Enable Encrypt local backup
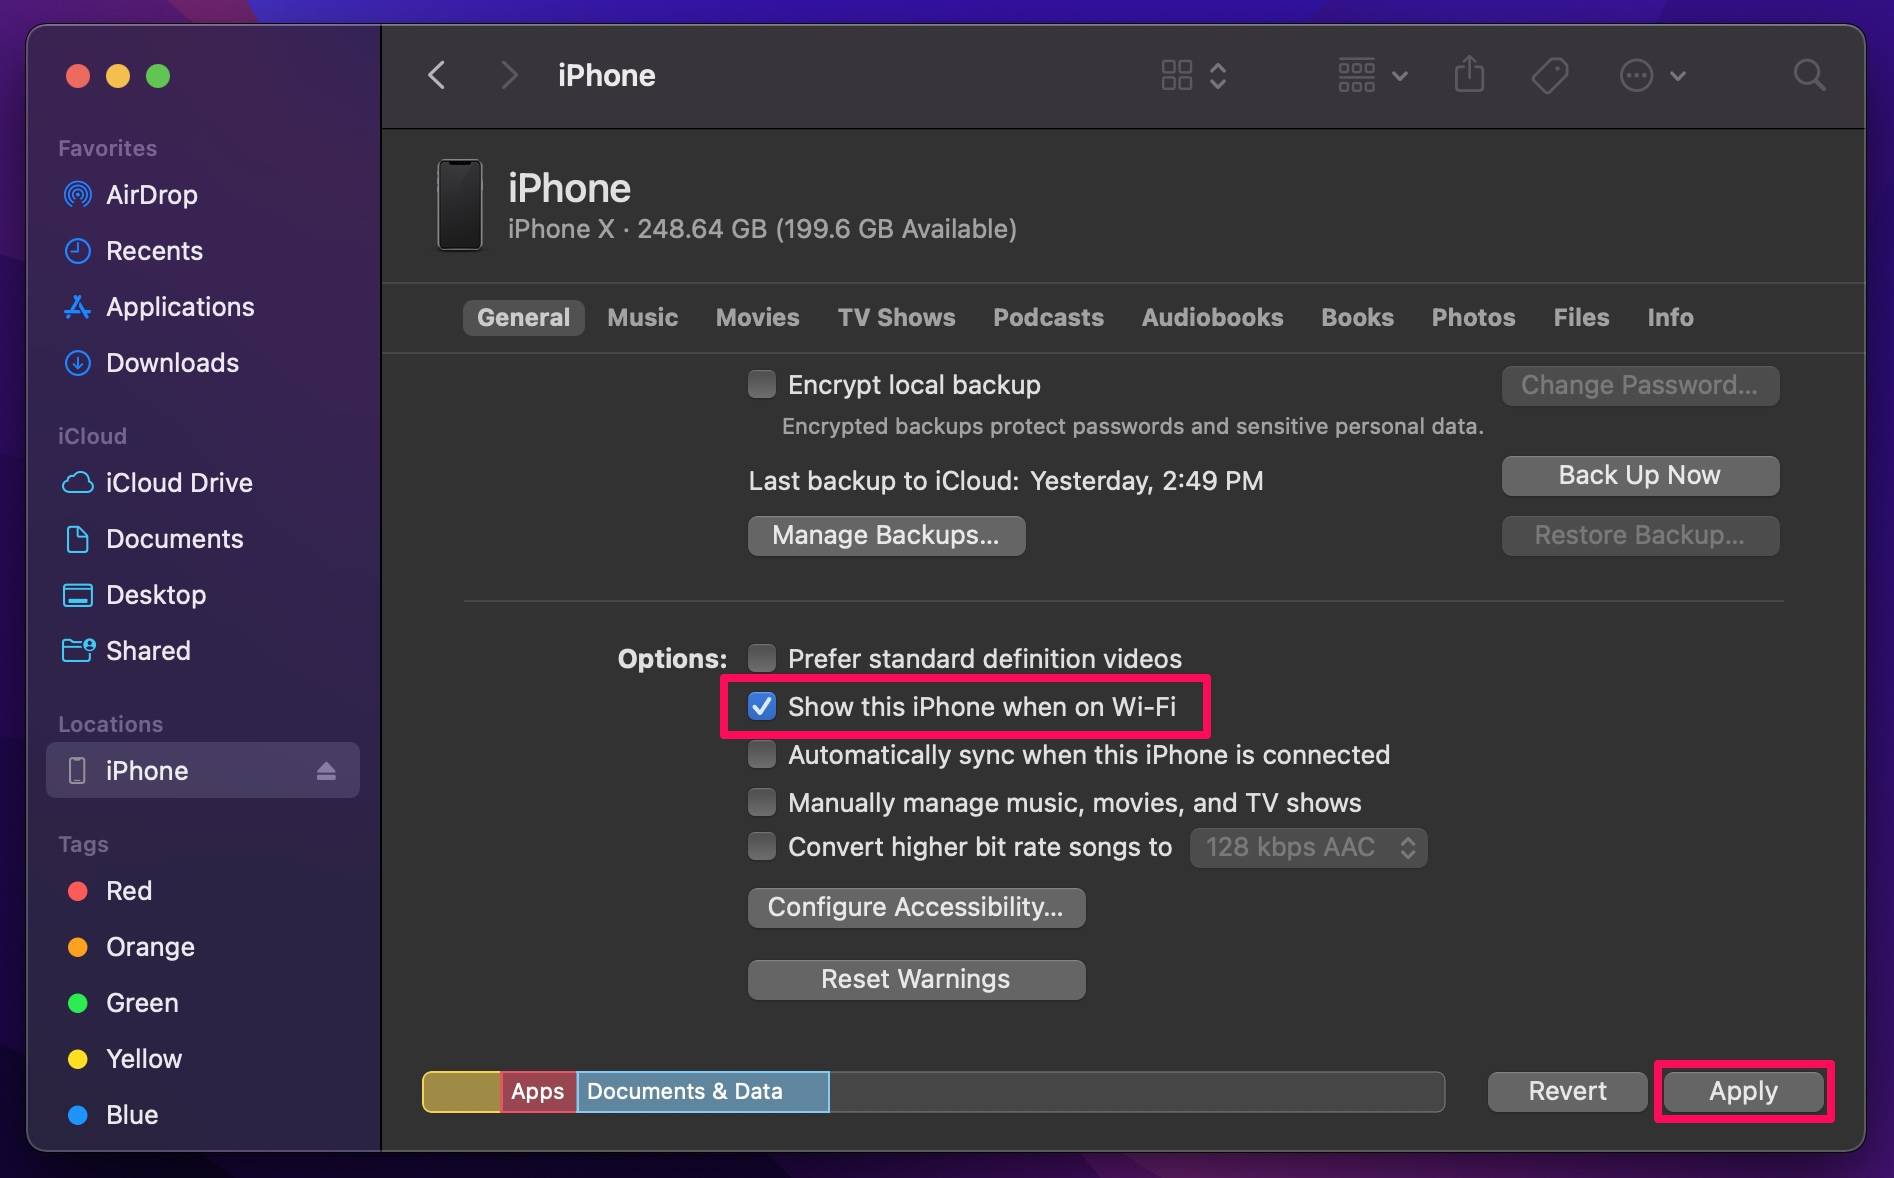1894x1178 pixels. click(761, 384)
